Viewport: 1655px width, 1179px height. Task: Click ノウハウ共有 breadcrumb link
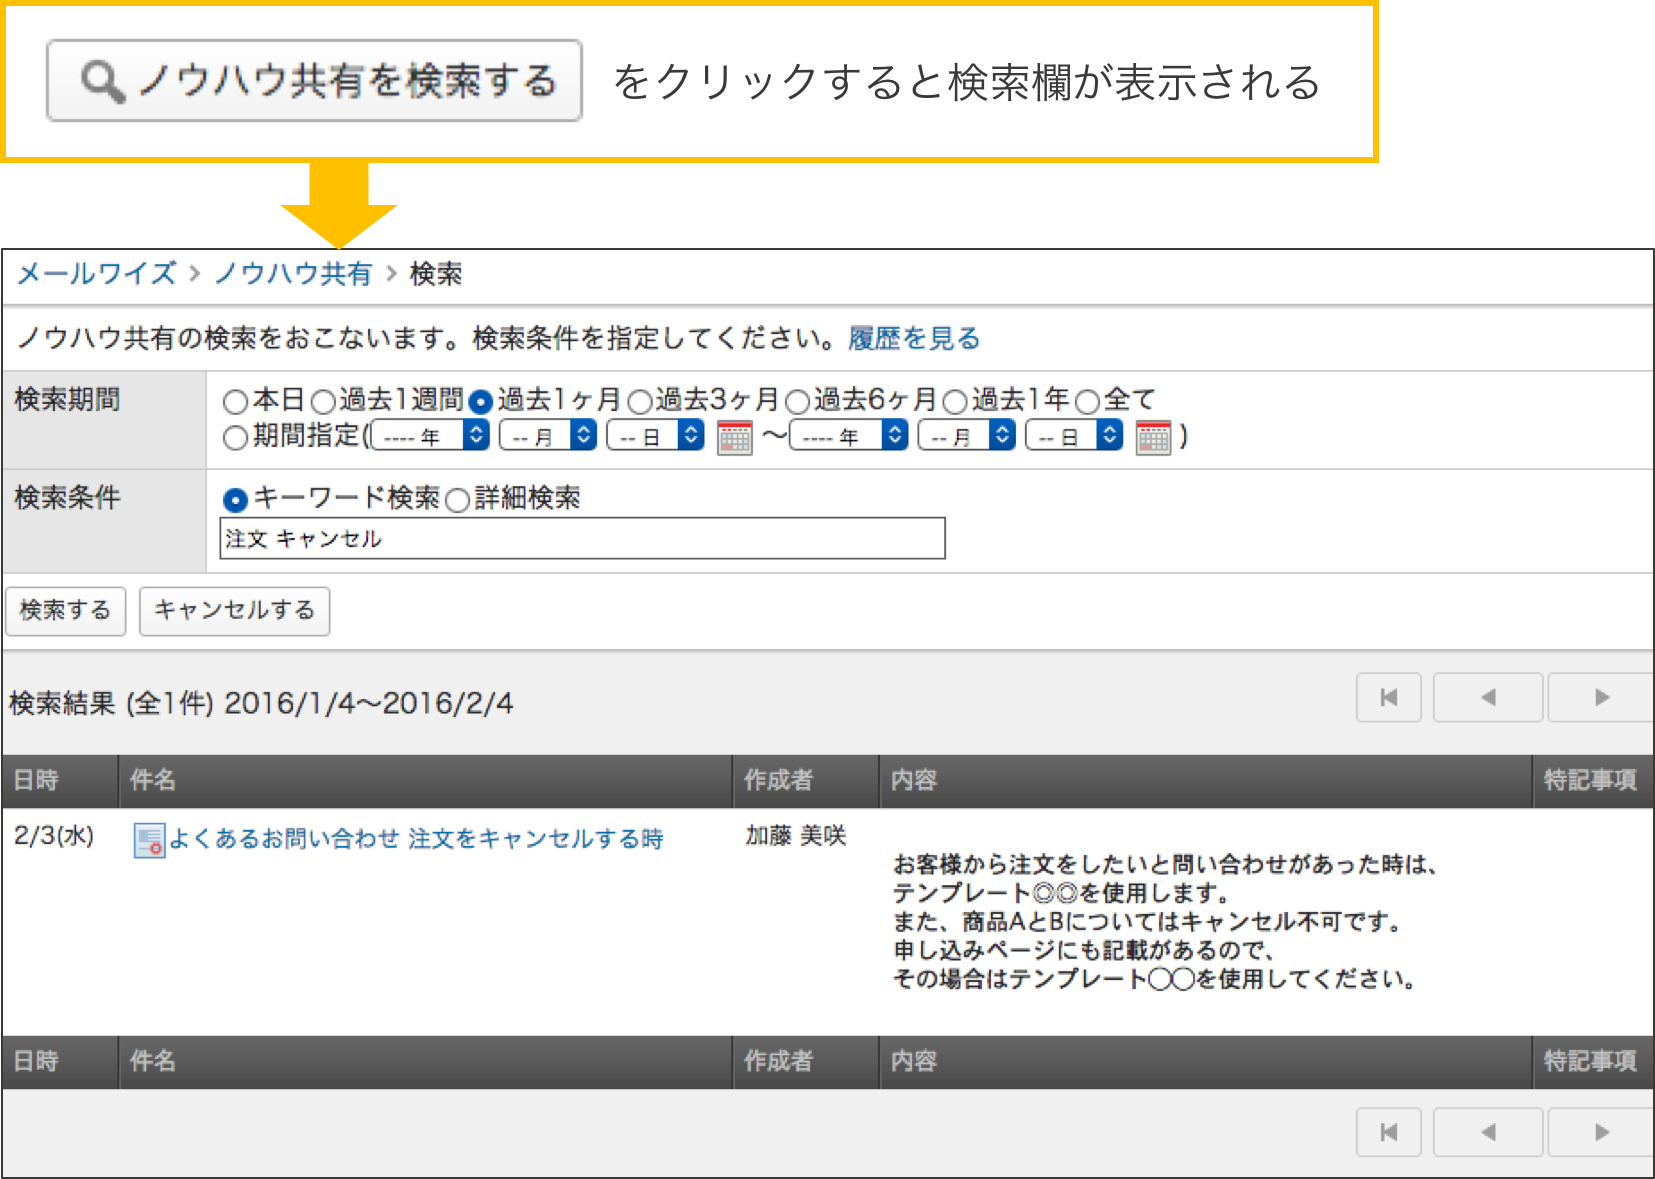(x=293, y=273)
